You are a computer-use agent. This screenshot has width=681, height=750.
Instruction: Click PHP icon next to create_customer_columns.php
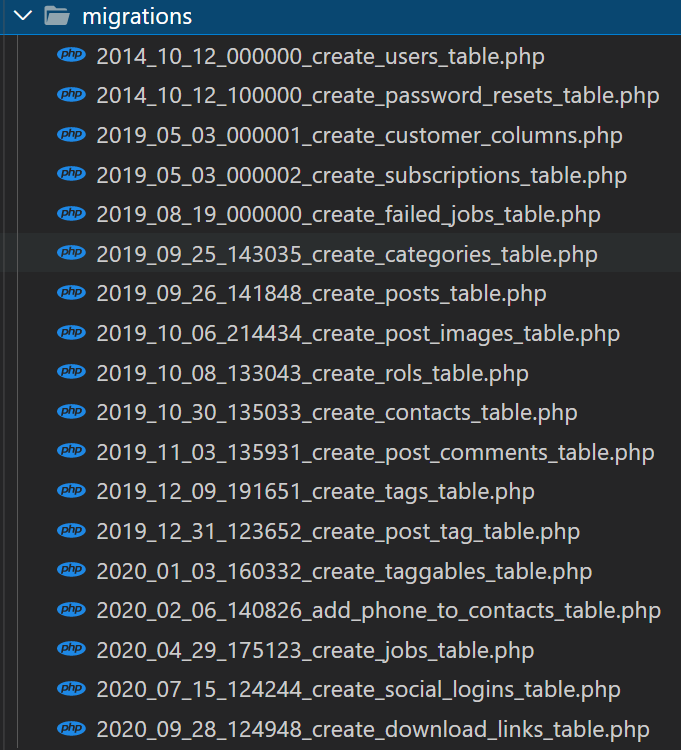71,135
